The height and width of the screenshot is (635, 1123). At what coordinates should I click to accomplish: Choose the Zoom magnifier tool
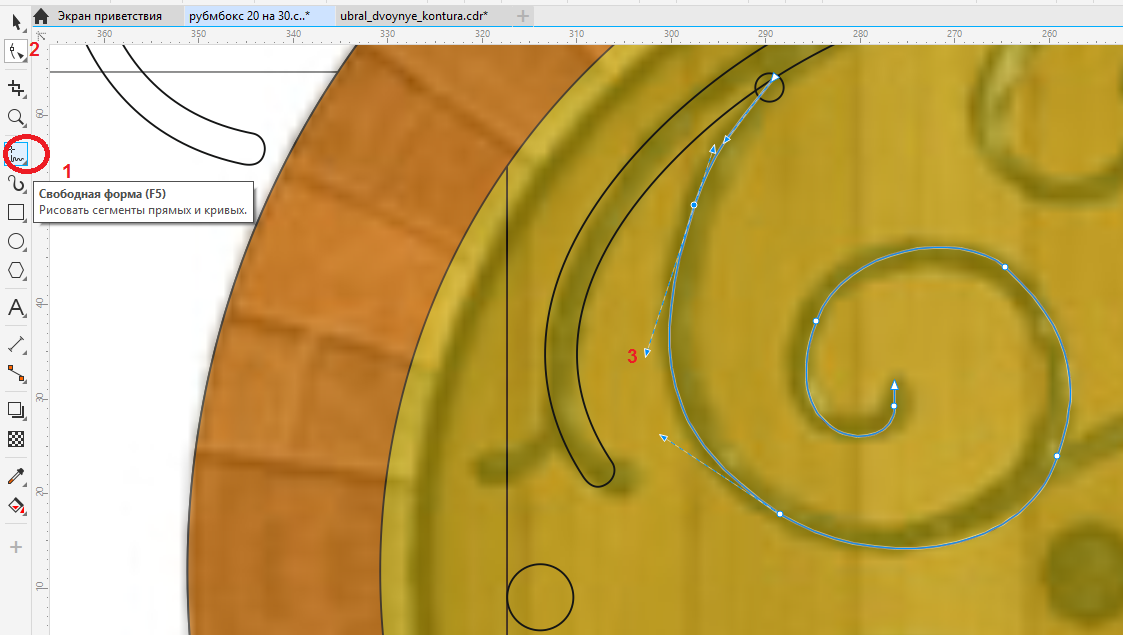coord(16,117)
